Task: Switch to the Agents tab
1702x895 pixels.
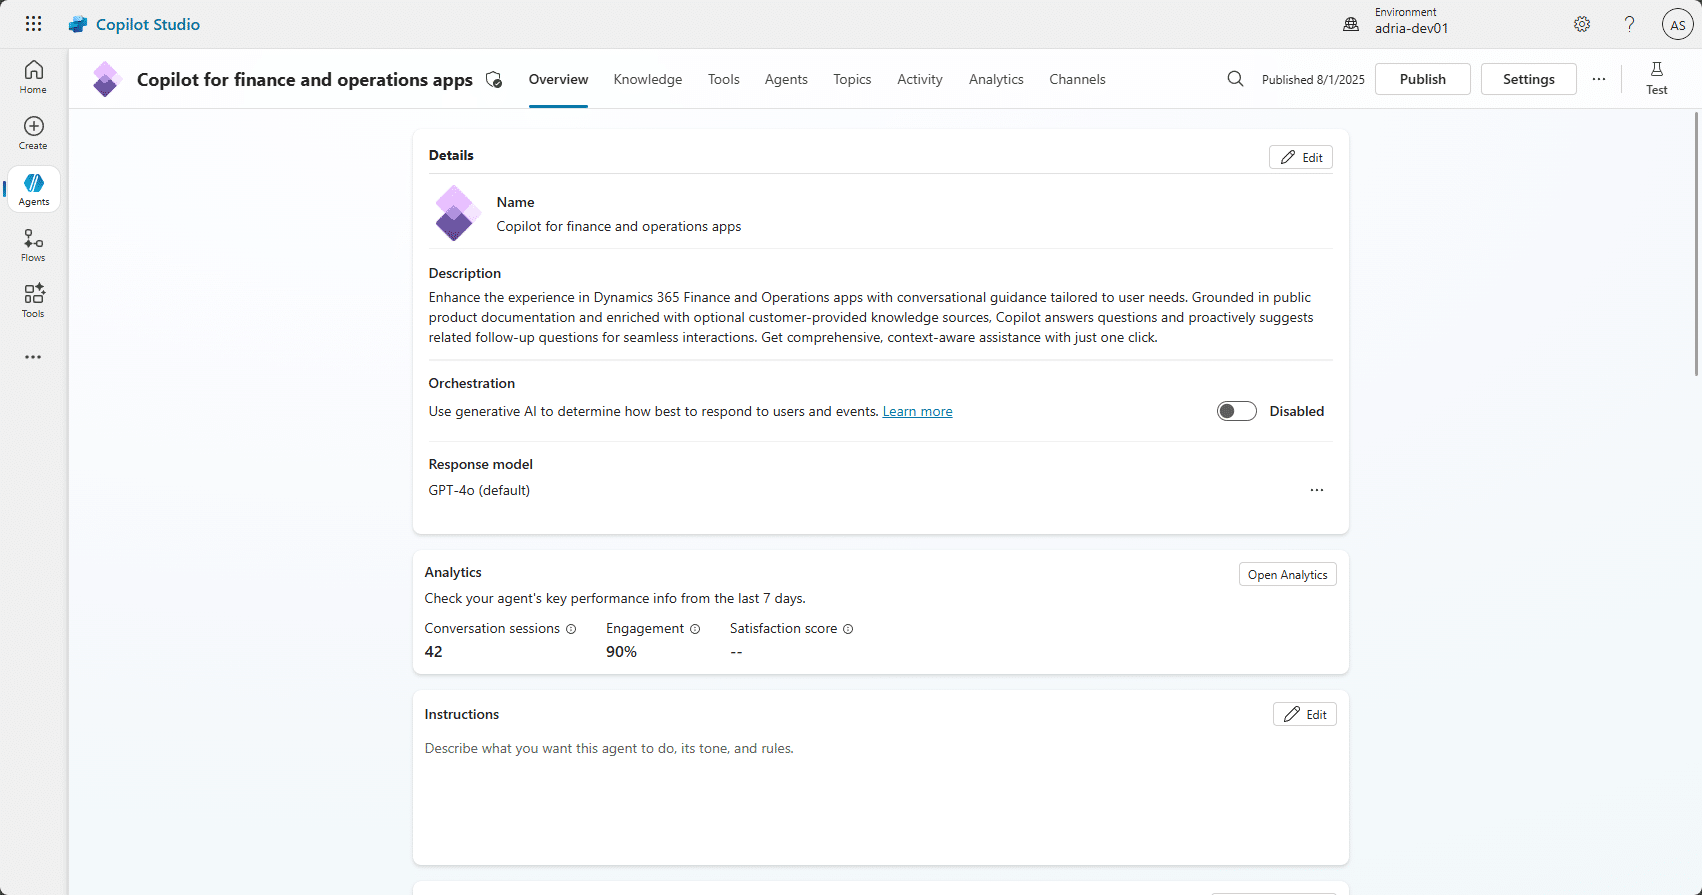Action: (x=786, y=79)
